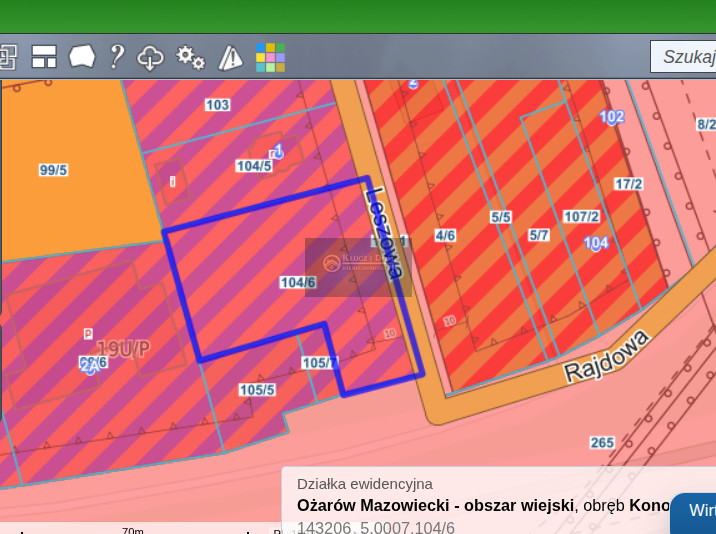Click the overlapping windows icon in toolbar

click(x=7, y=57)
